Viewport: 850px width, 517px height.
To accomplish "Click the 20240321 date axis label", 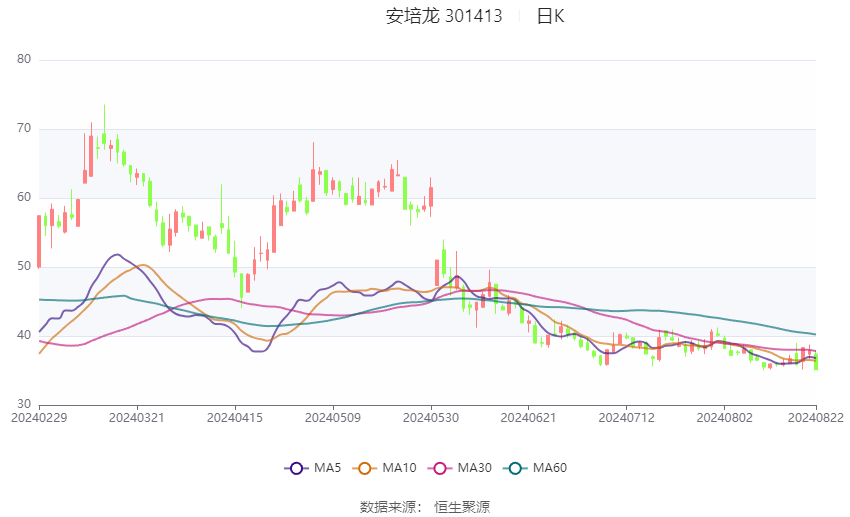I will pyautogui.click(x=137, y=418).
